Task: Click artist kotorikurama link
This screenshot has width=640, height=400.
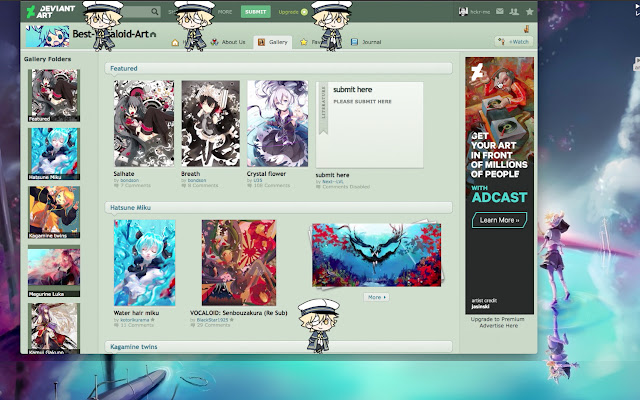Action: (135, 320)
